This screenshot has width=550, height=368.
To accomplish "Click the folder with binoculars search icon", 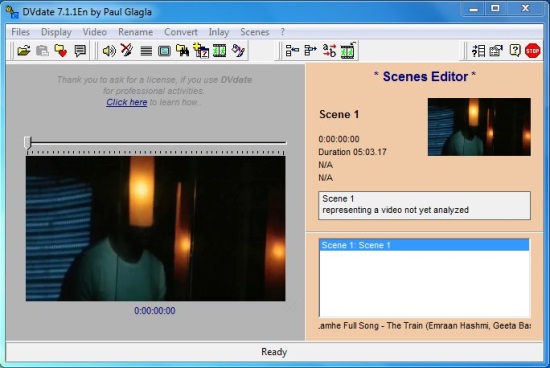I will (182, 51).
